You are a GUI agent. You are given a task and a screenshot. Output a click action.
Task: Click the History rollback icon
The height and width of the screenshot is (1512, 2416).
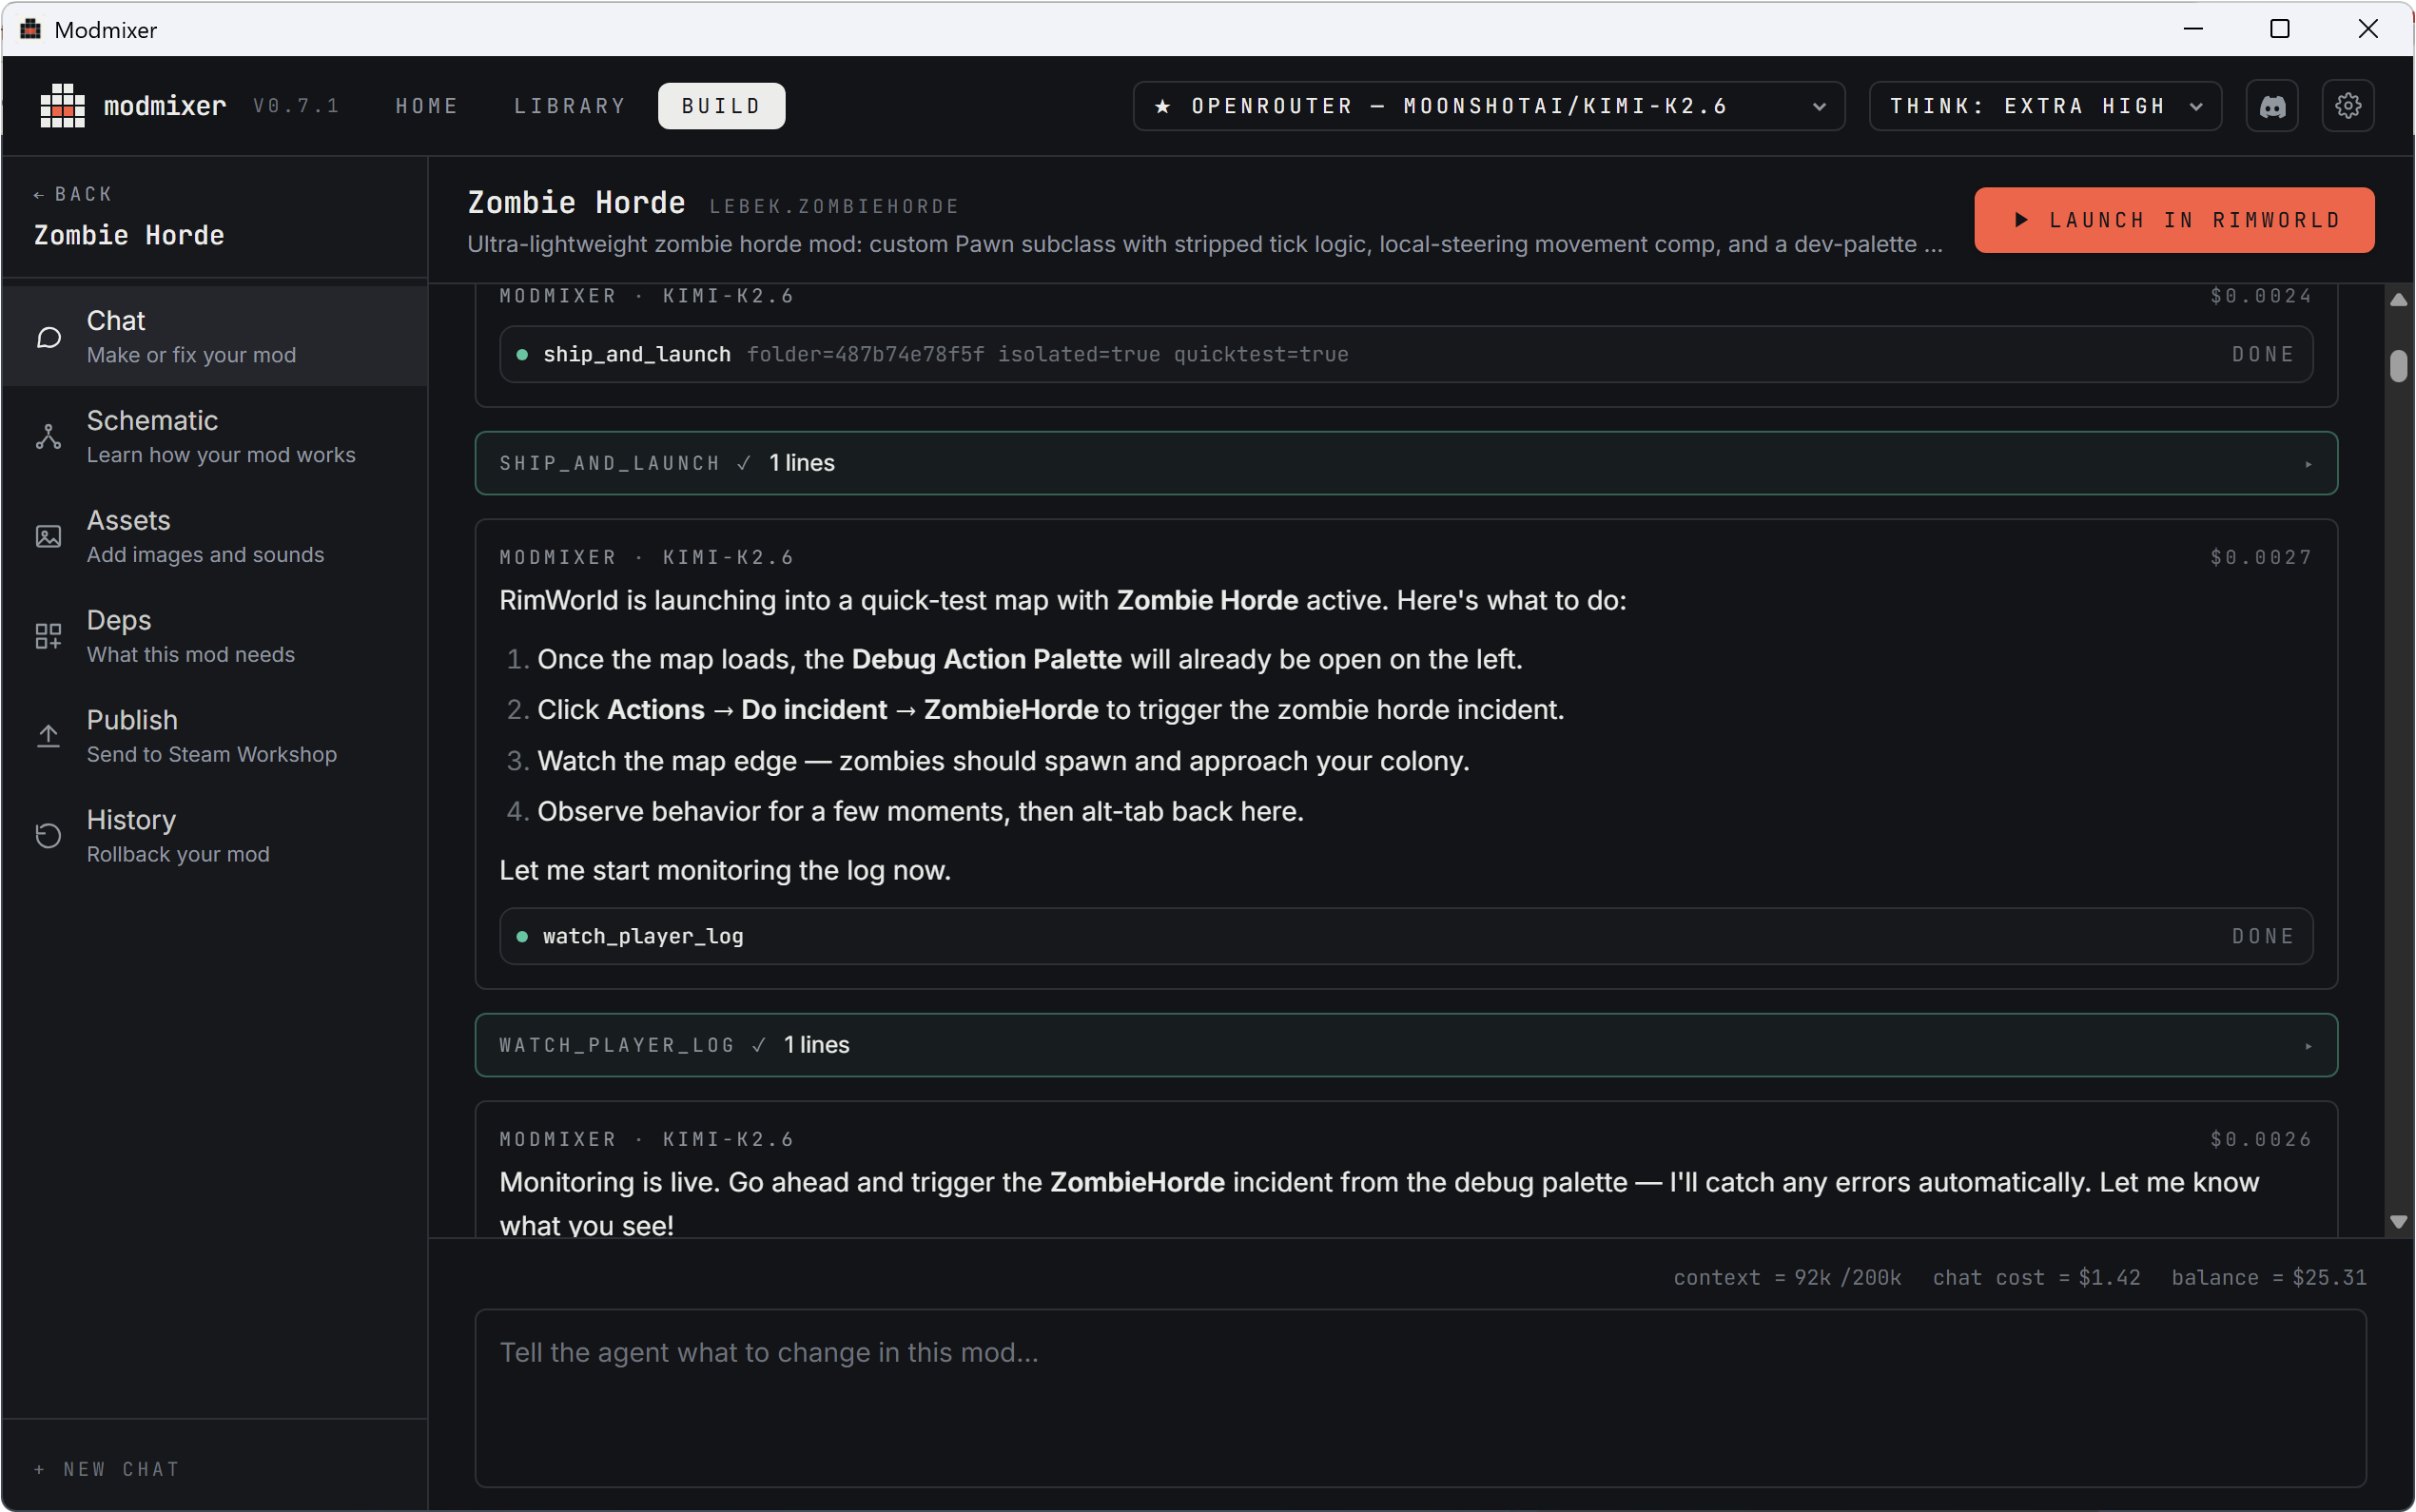(48, 836)
